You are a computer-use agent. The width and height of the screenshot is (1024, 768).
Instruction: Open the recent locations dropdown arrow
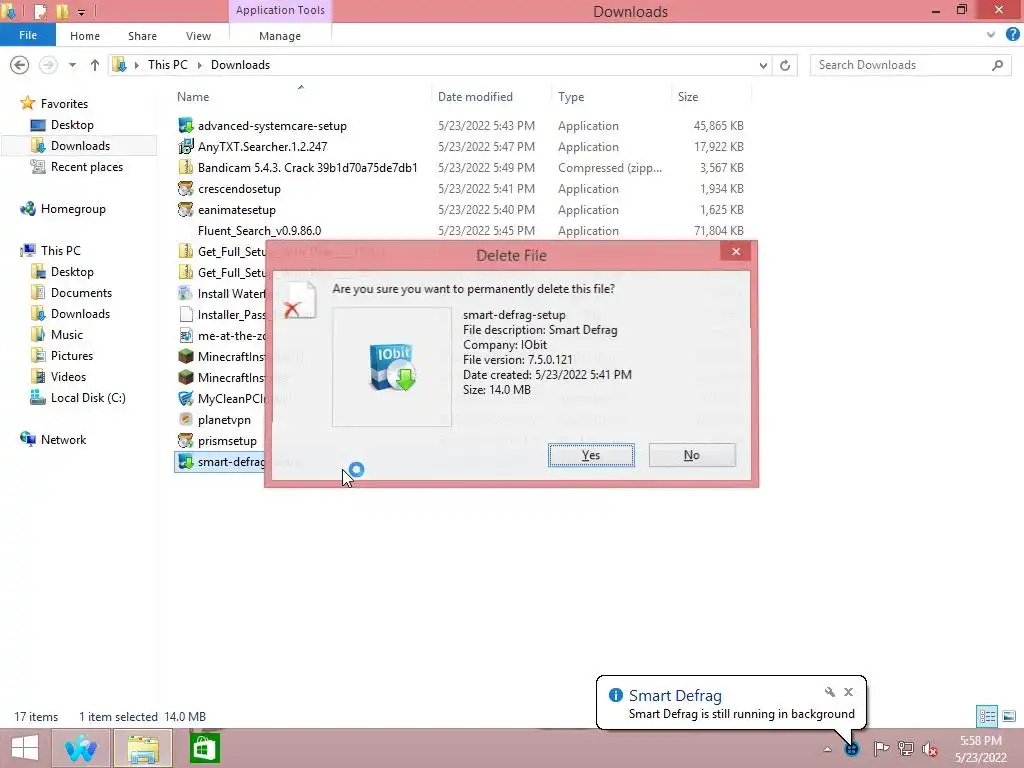(x=72, y=65)
